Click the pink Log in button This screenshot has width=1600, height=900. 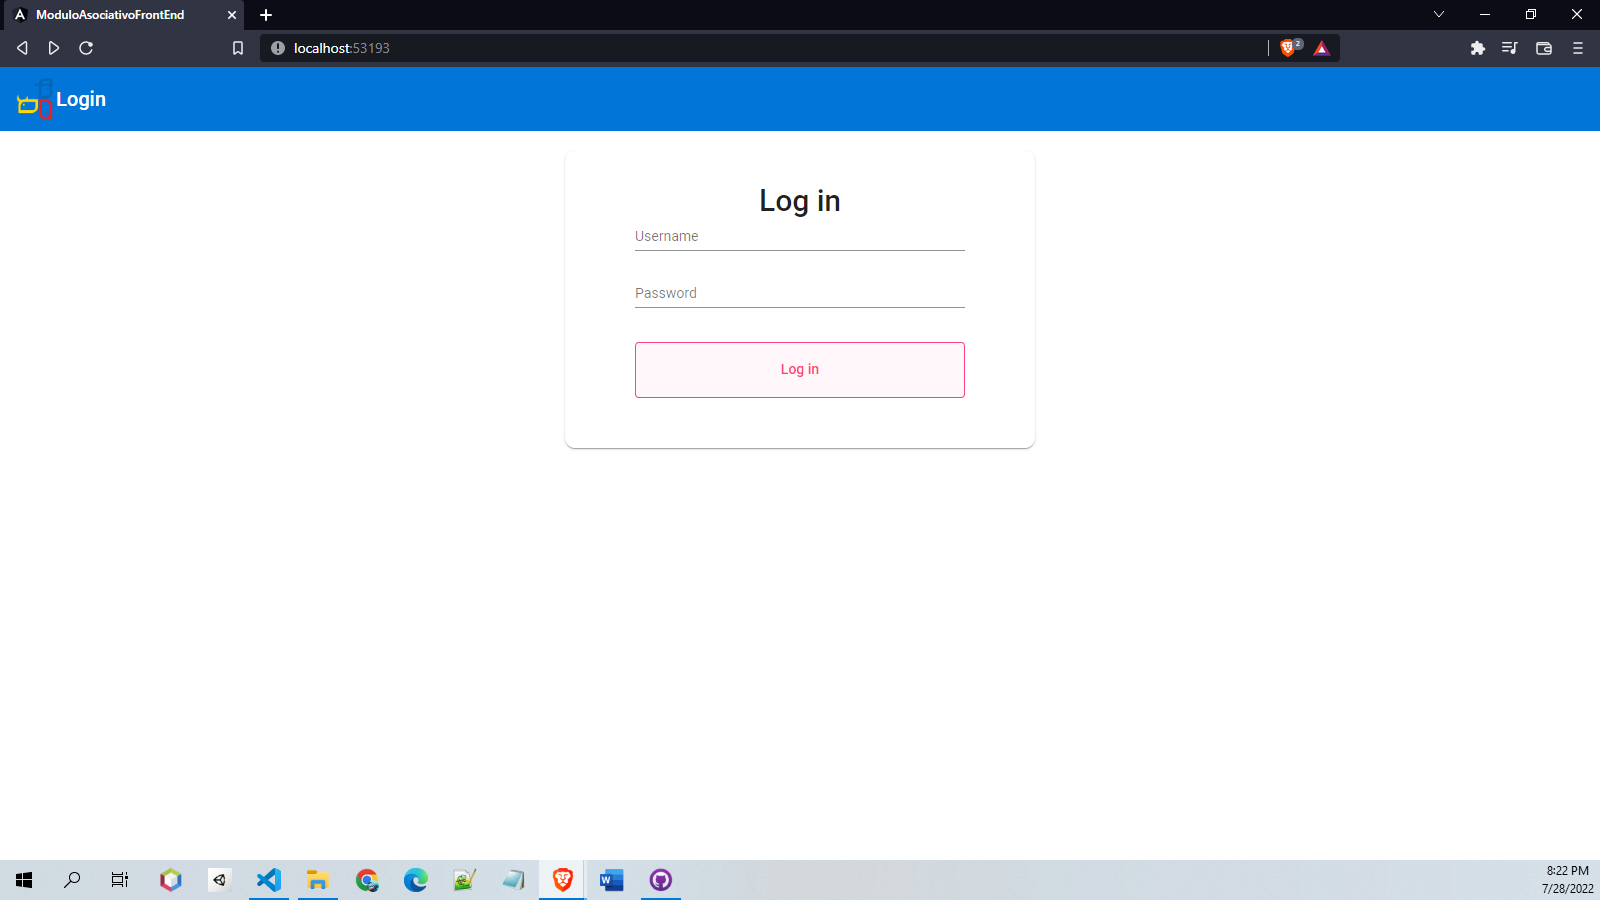click(799, 370)
